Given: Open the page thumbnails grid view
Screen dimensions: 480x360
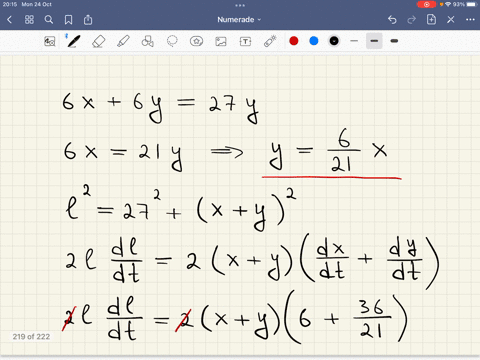Looking at the screenshot, I should pyautogui.click(x=29, y=20).
